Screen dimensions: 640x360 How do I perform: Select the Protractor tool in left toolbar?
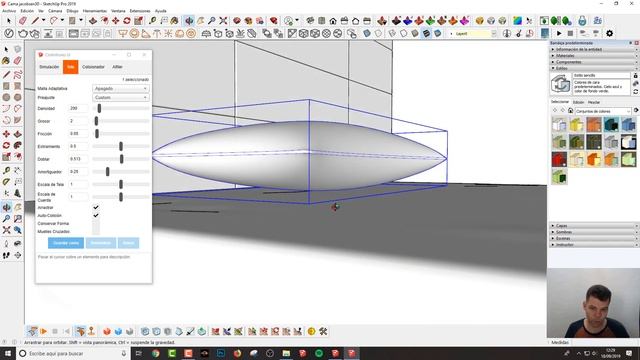6,182
